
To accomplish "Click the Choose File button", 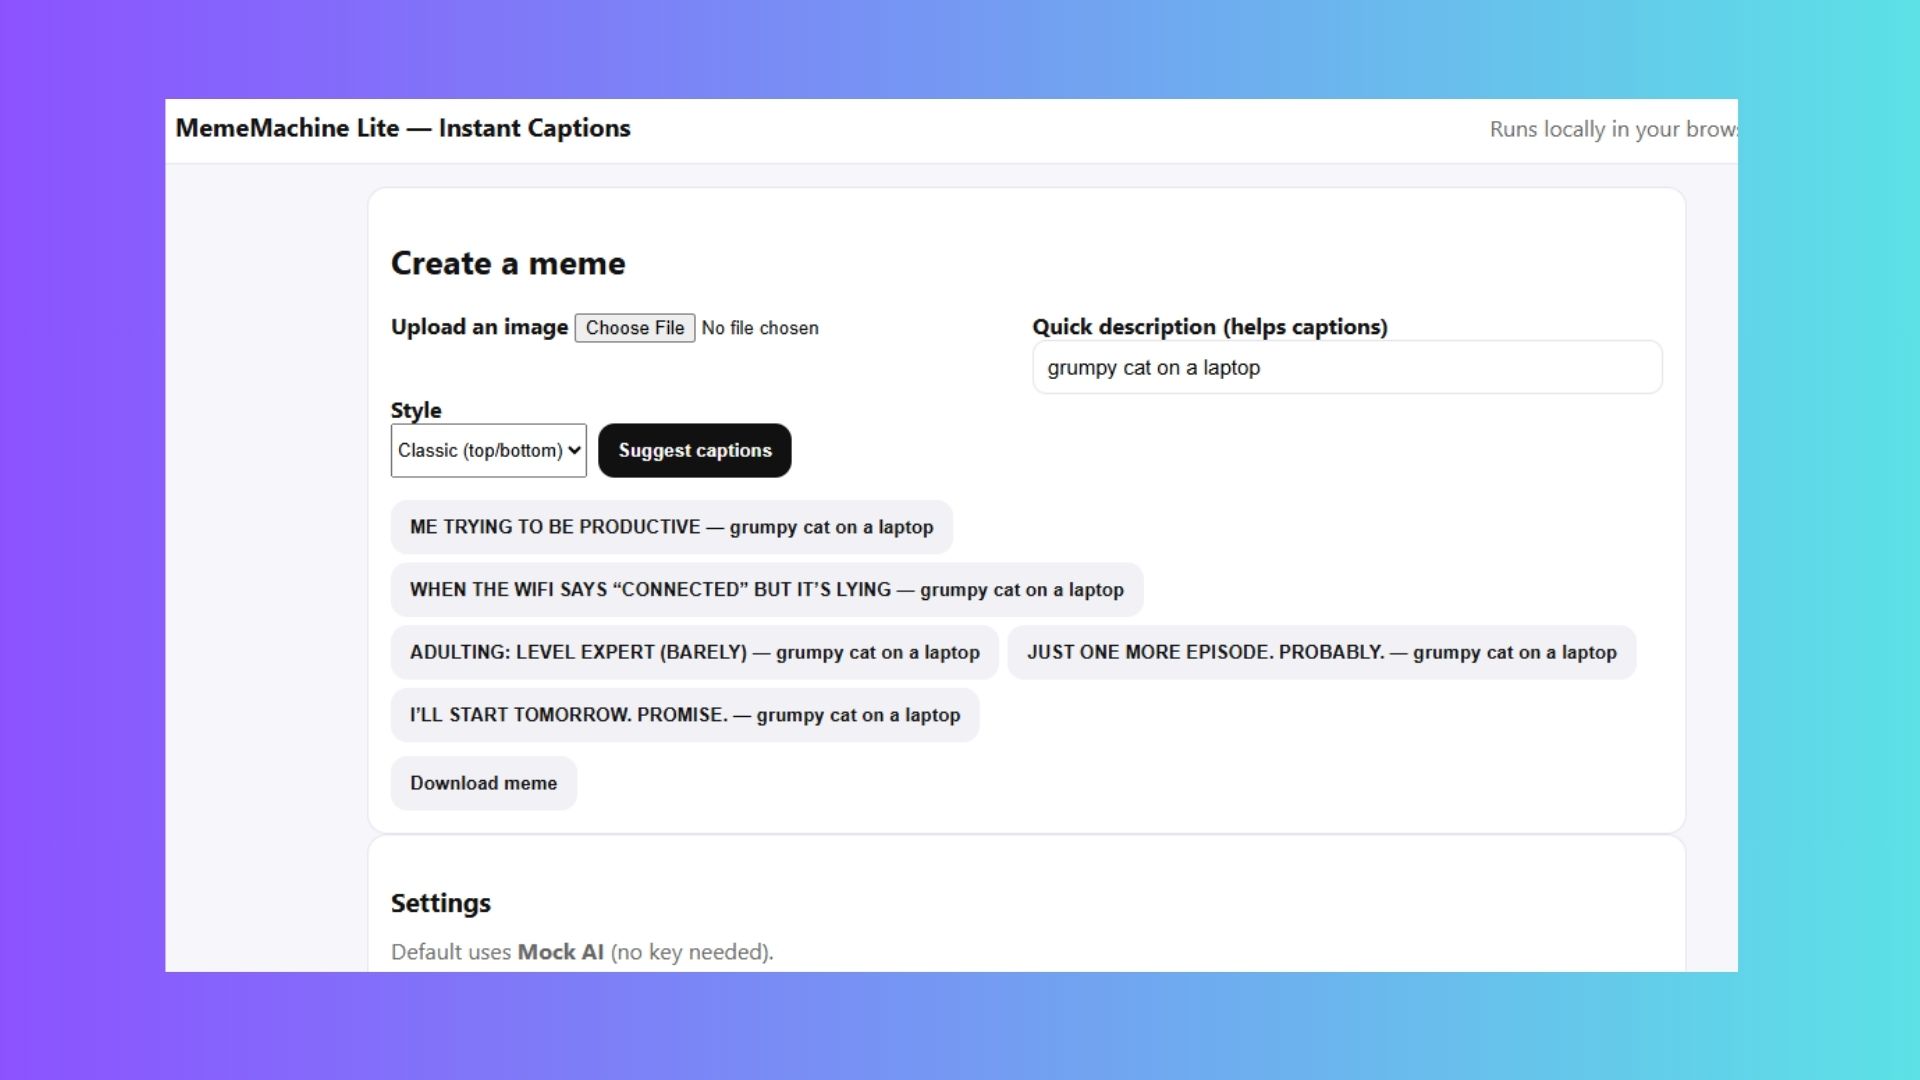I will point(634,328).
